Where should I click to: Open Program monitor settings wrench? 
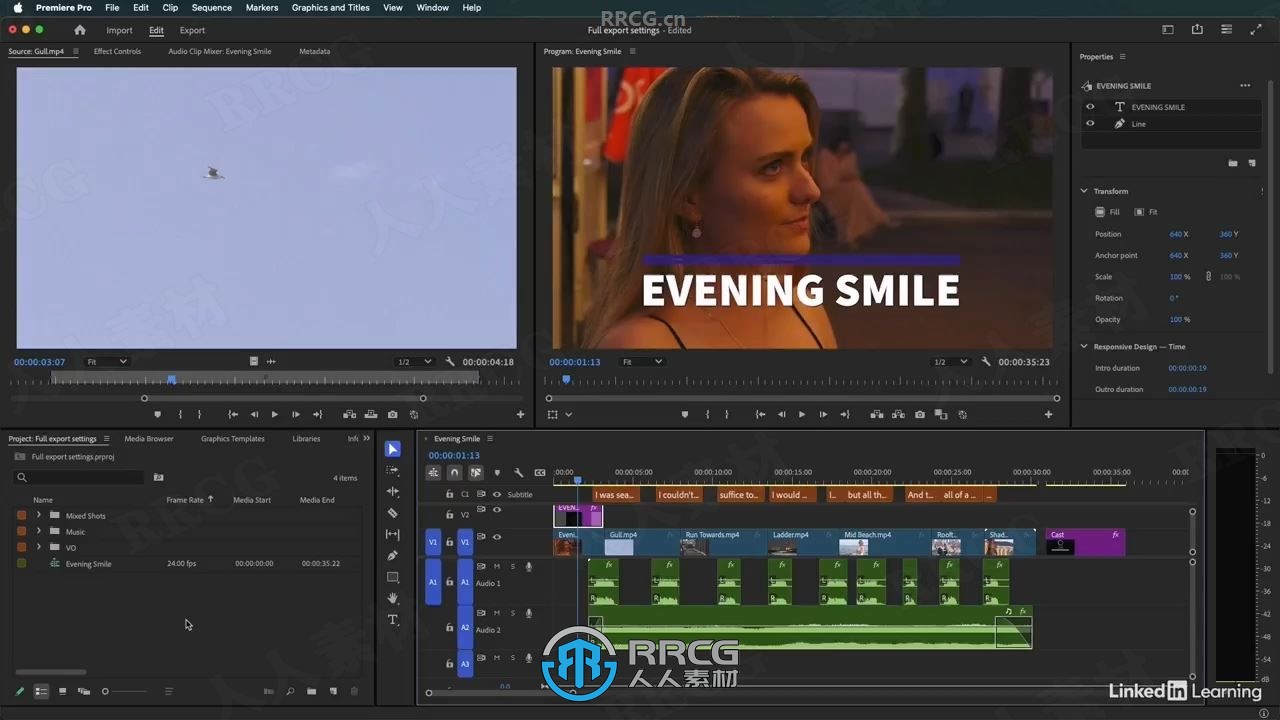[986, 362]
